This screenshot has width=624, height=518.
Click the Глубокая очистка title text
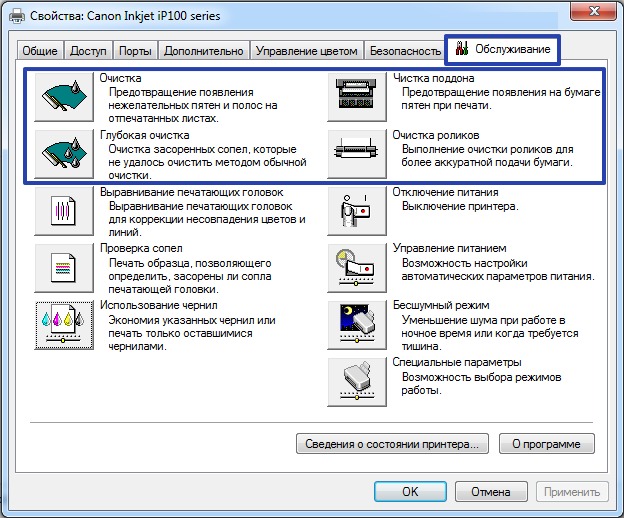coord(145,135)
